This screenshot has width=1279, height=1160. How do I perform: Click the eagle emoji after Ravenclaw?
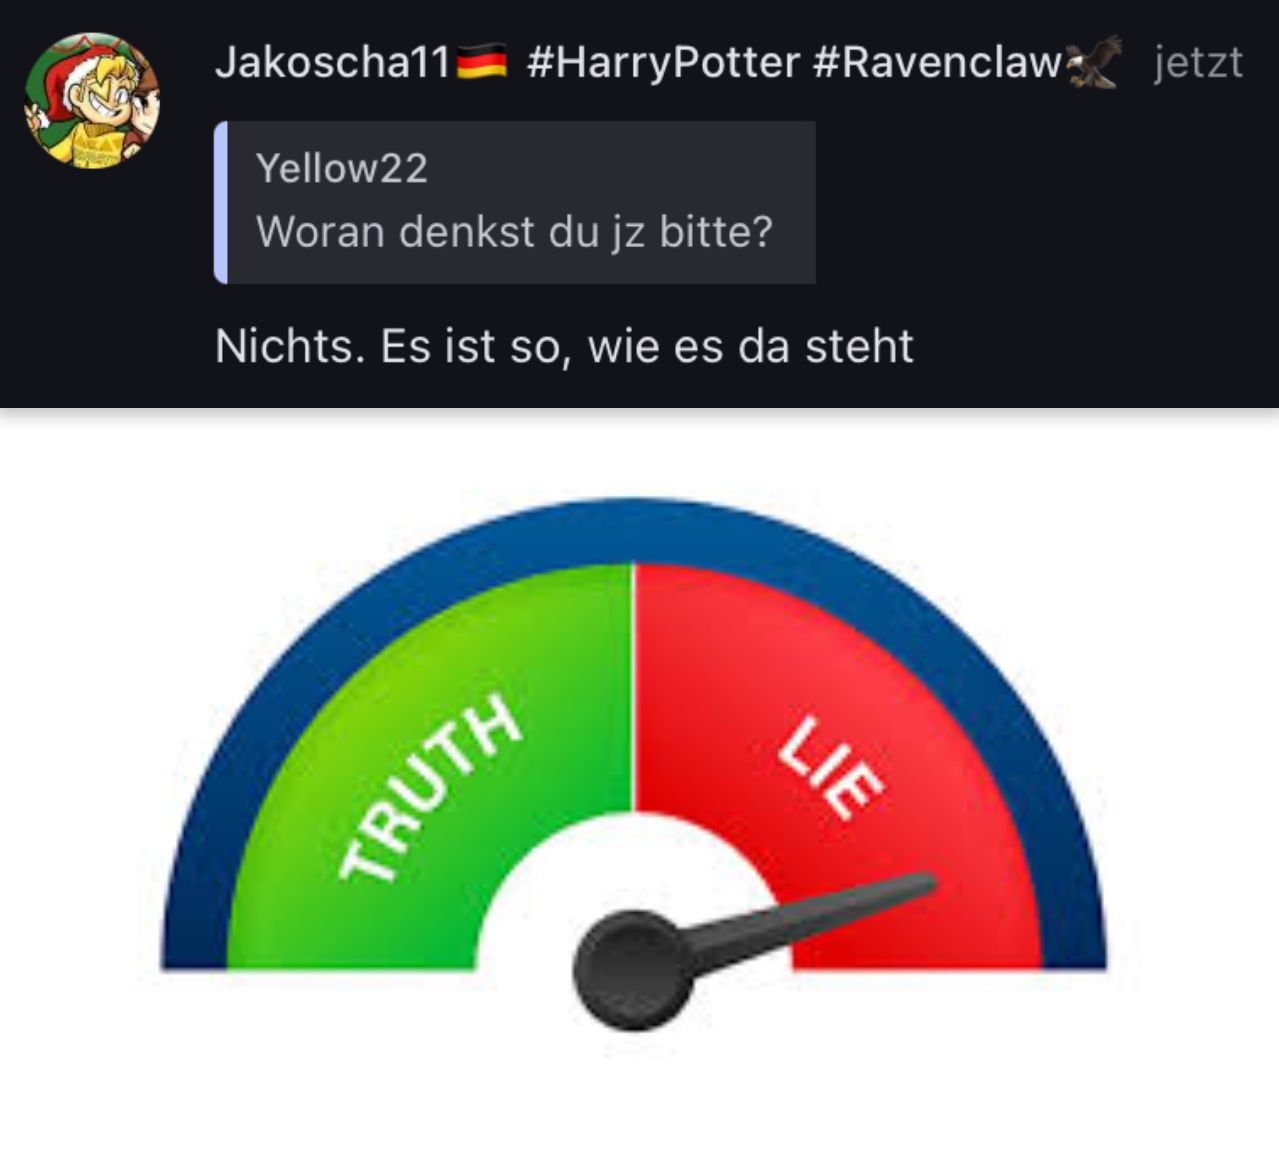pos(1094,63)
